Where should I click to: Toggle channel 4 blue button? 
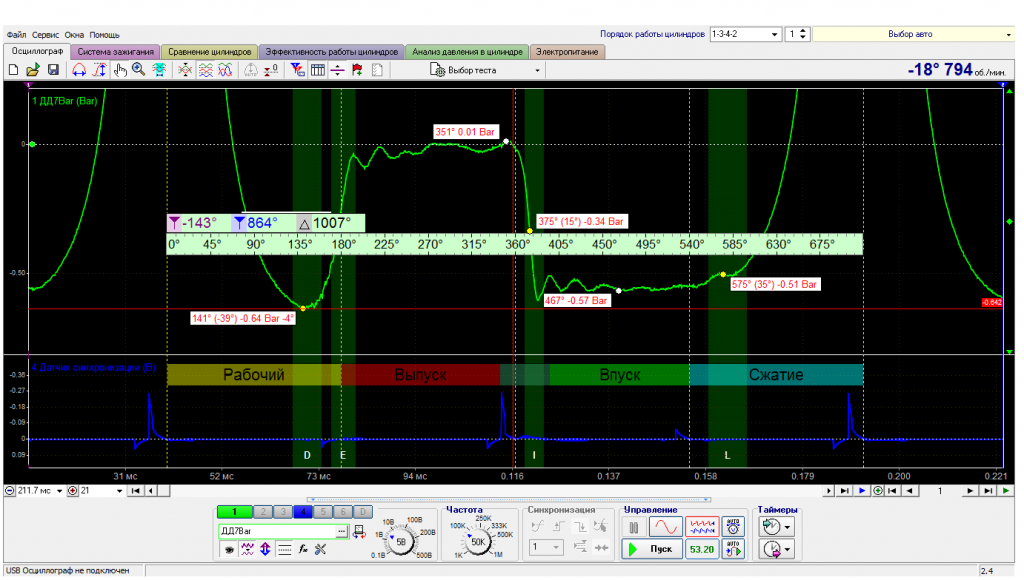click(303, 513)
